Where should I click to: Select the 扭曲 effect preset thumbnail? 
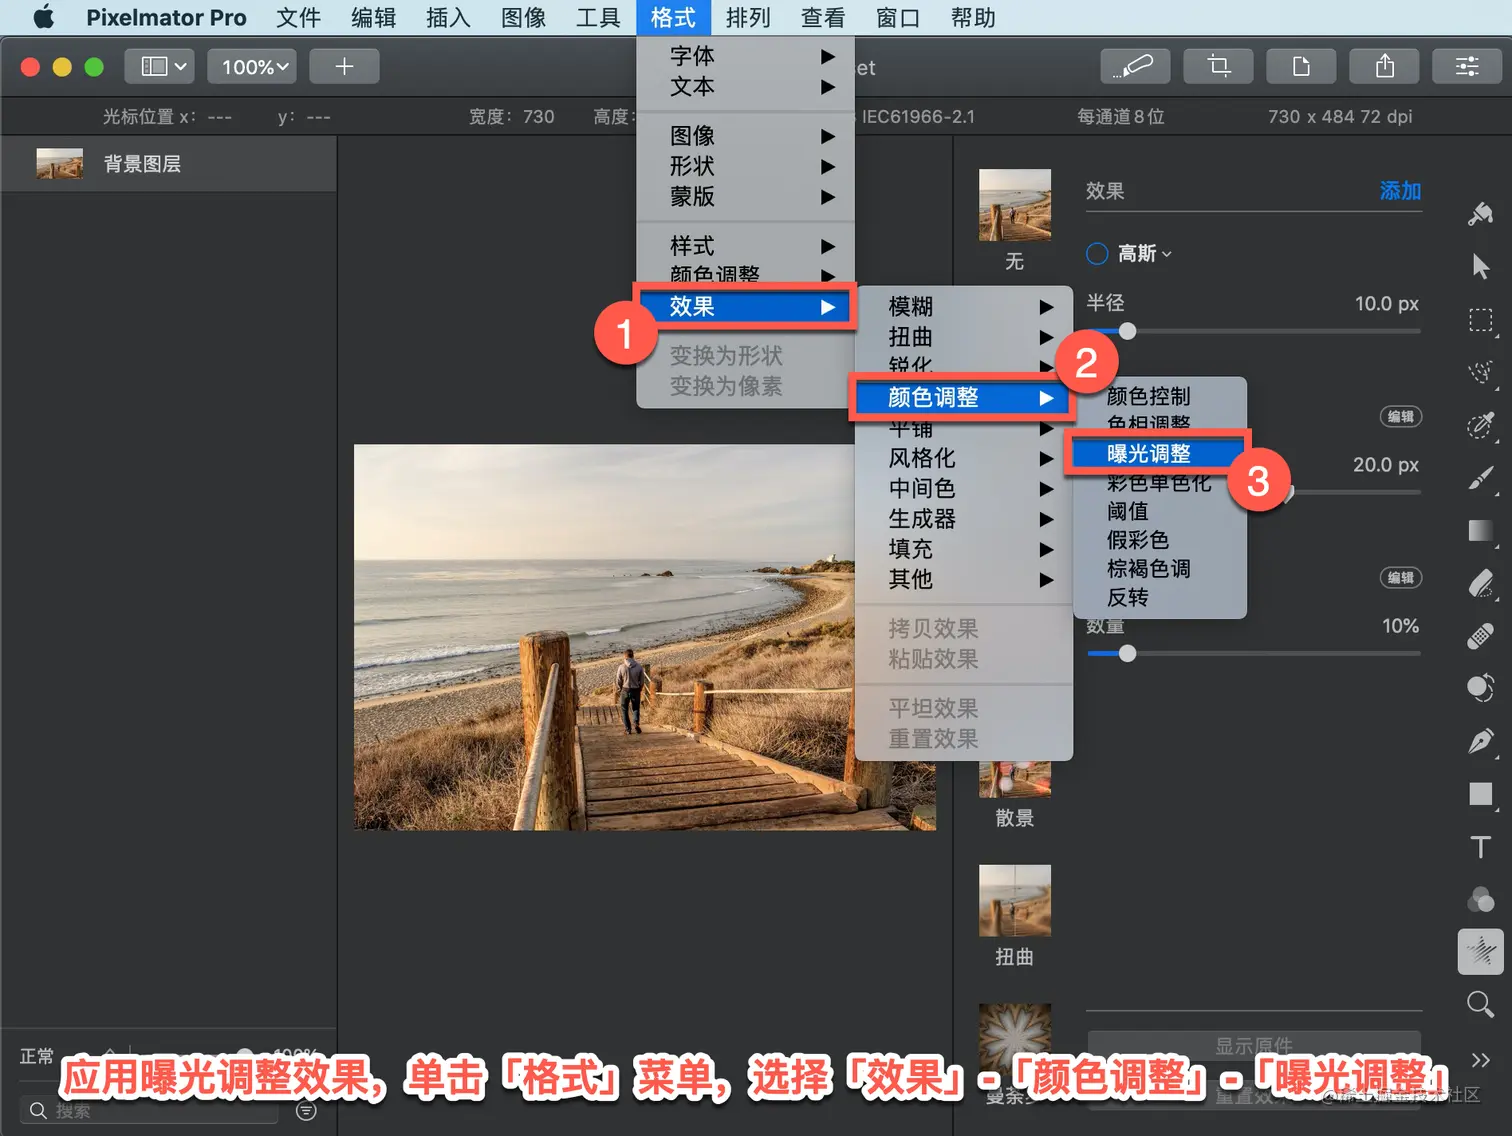point(1015,901)
